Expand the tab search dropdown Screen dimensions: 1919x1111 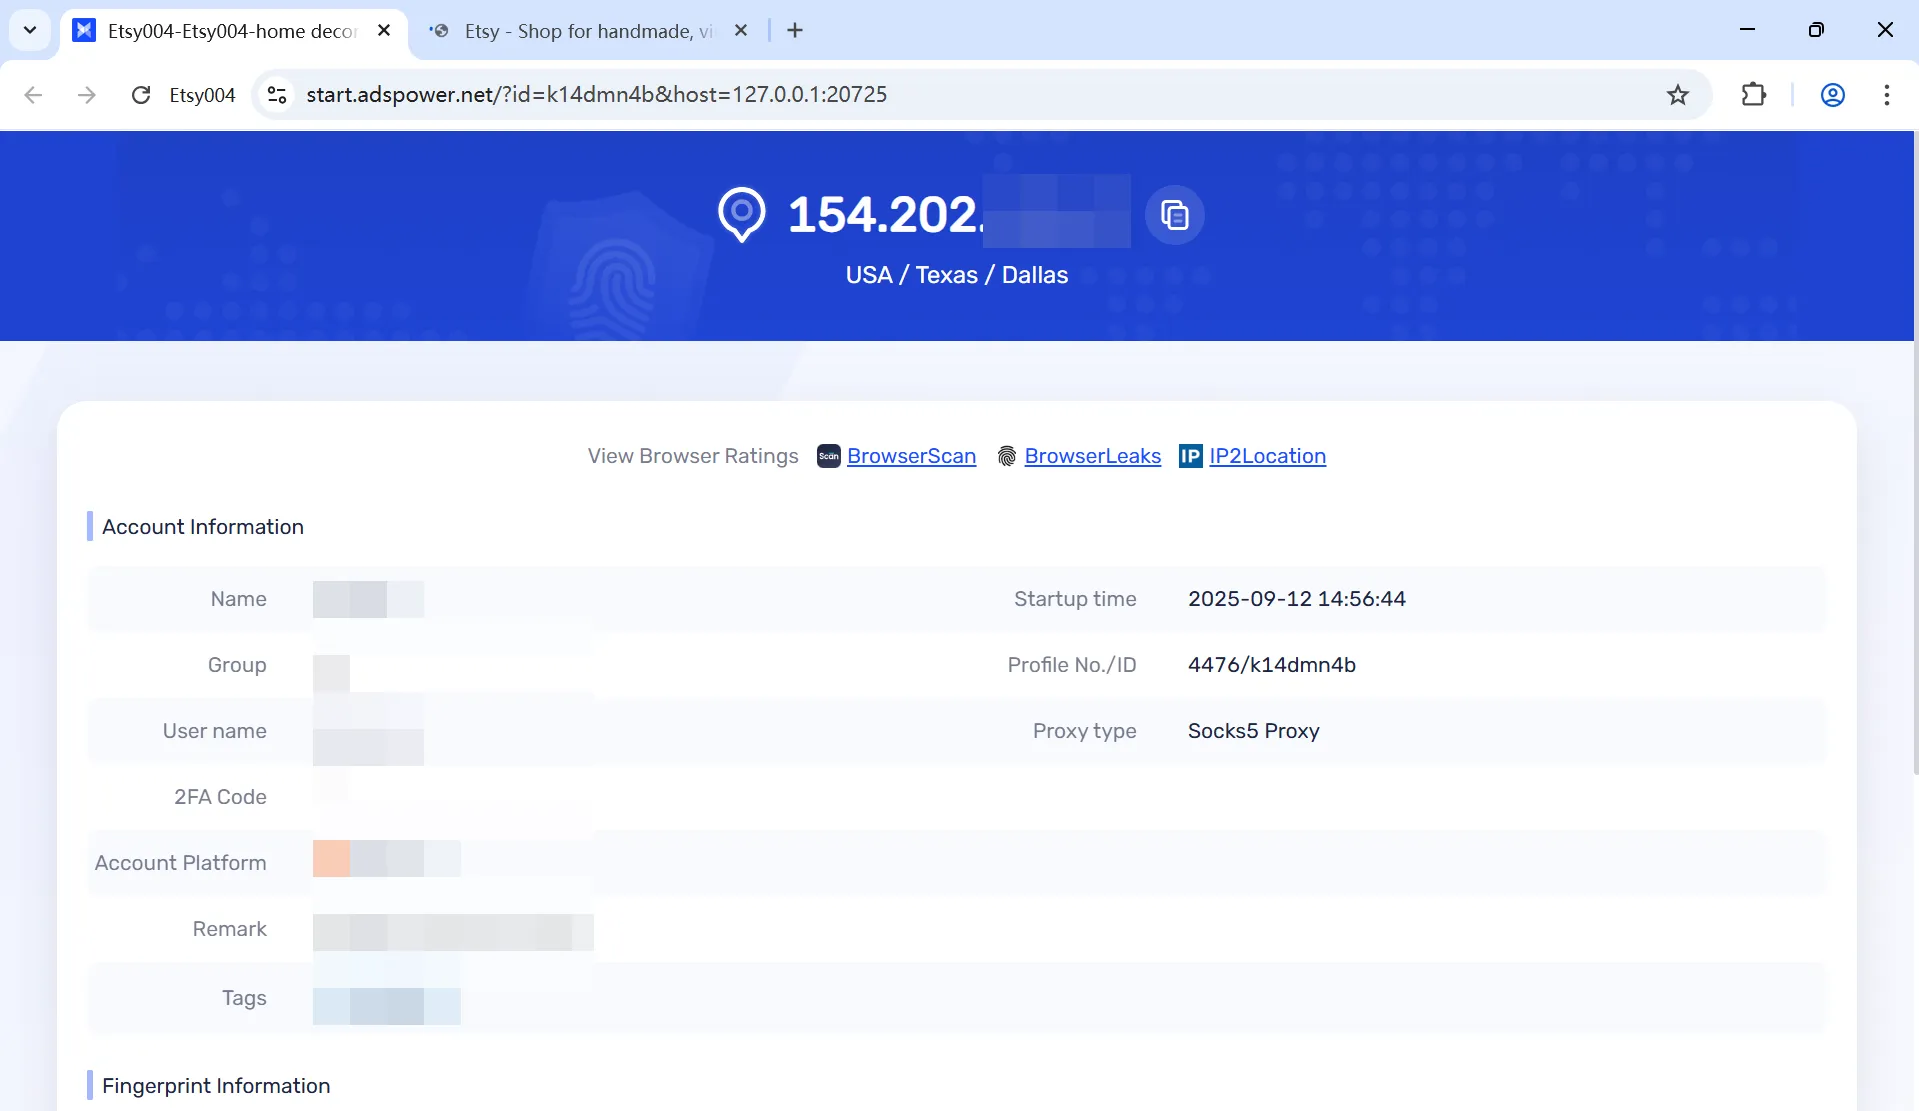[30, 30]
